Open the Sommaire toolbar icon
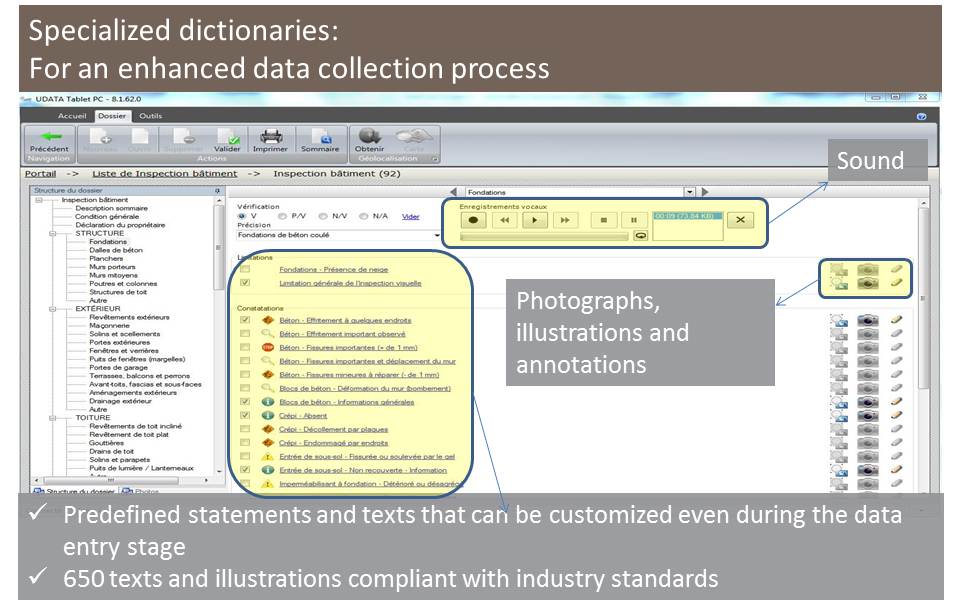960x600 pixels. (320, 137)
